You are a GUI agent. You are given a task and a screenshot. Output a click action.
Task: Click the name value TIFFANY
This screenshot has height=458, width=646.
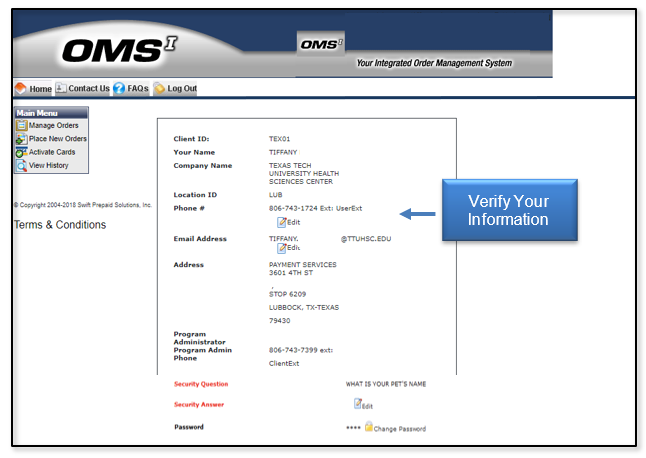pos(283,152)
